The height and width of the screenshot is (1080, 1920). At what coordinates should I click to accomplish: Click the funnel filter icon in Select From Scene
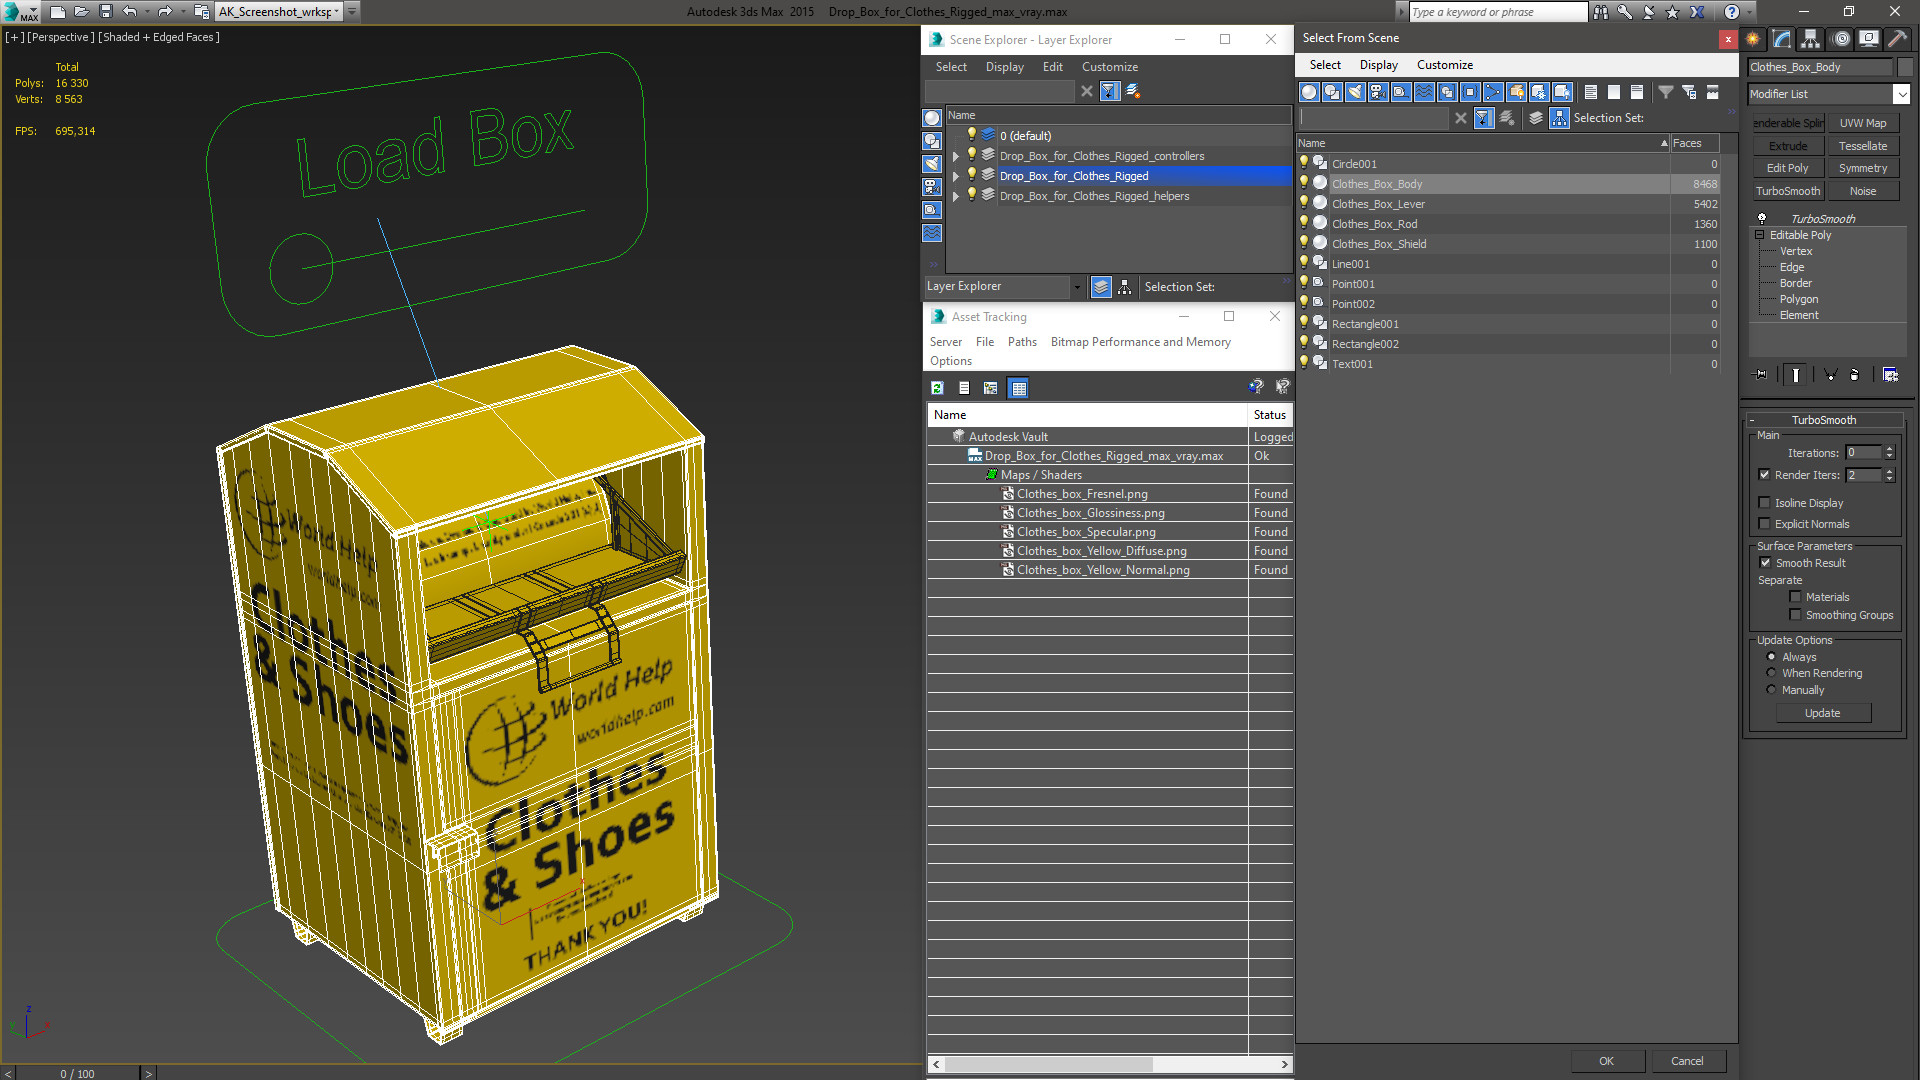pyautogui.click(x=1666, y=92)
